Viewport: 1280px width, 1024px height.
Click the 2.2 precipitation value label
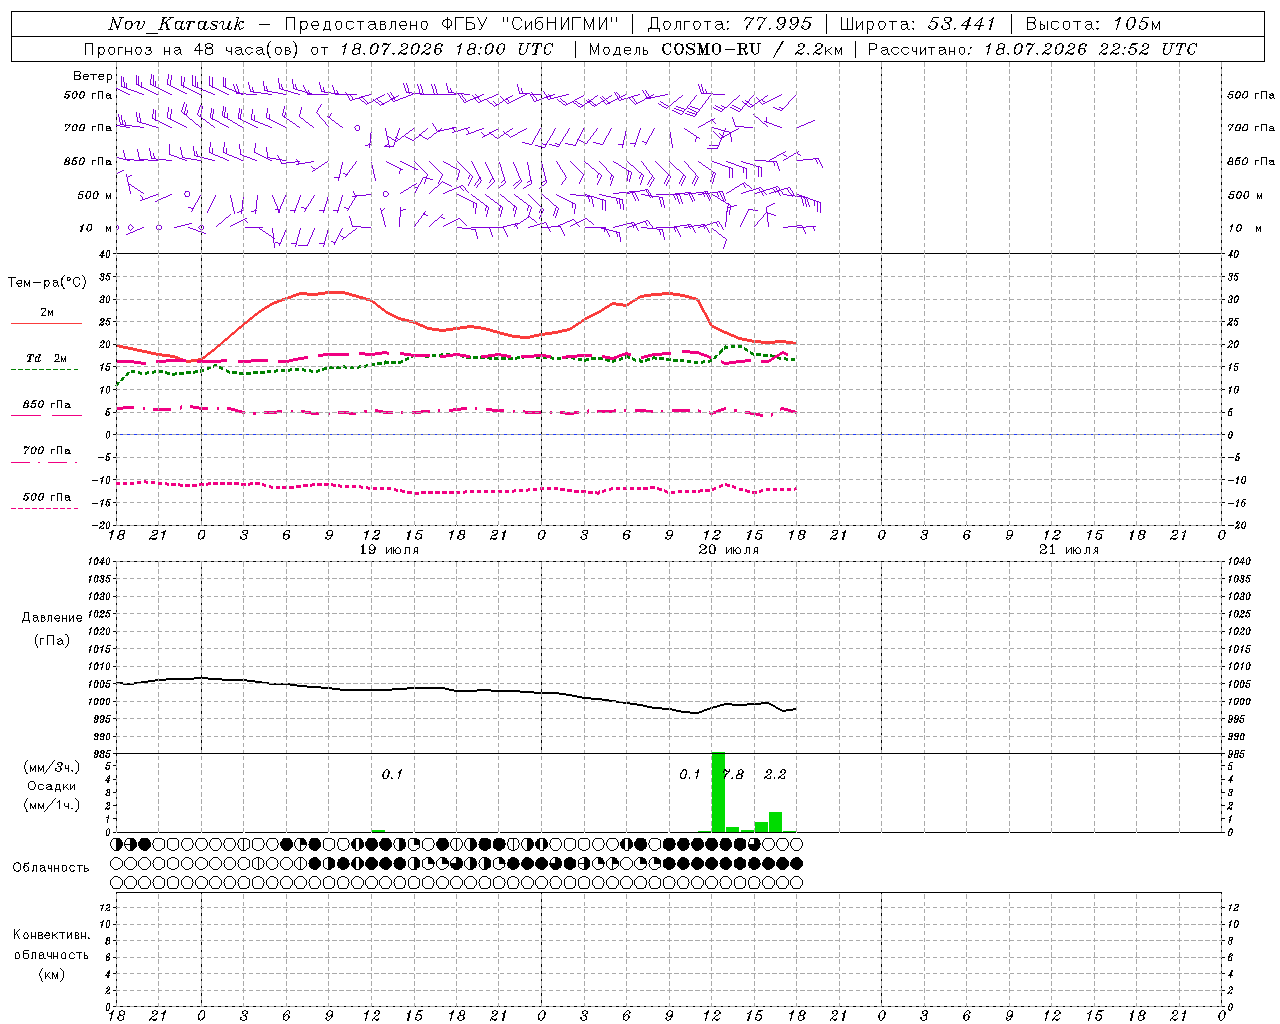775,774
